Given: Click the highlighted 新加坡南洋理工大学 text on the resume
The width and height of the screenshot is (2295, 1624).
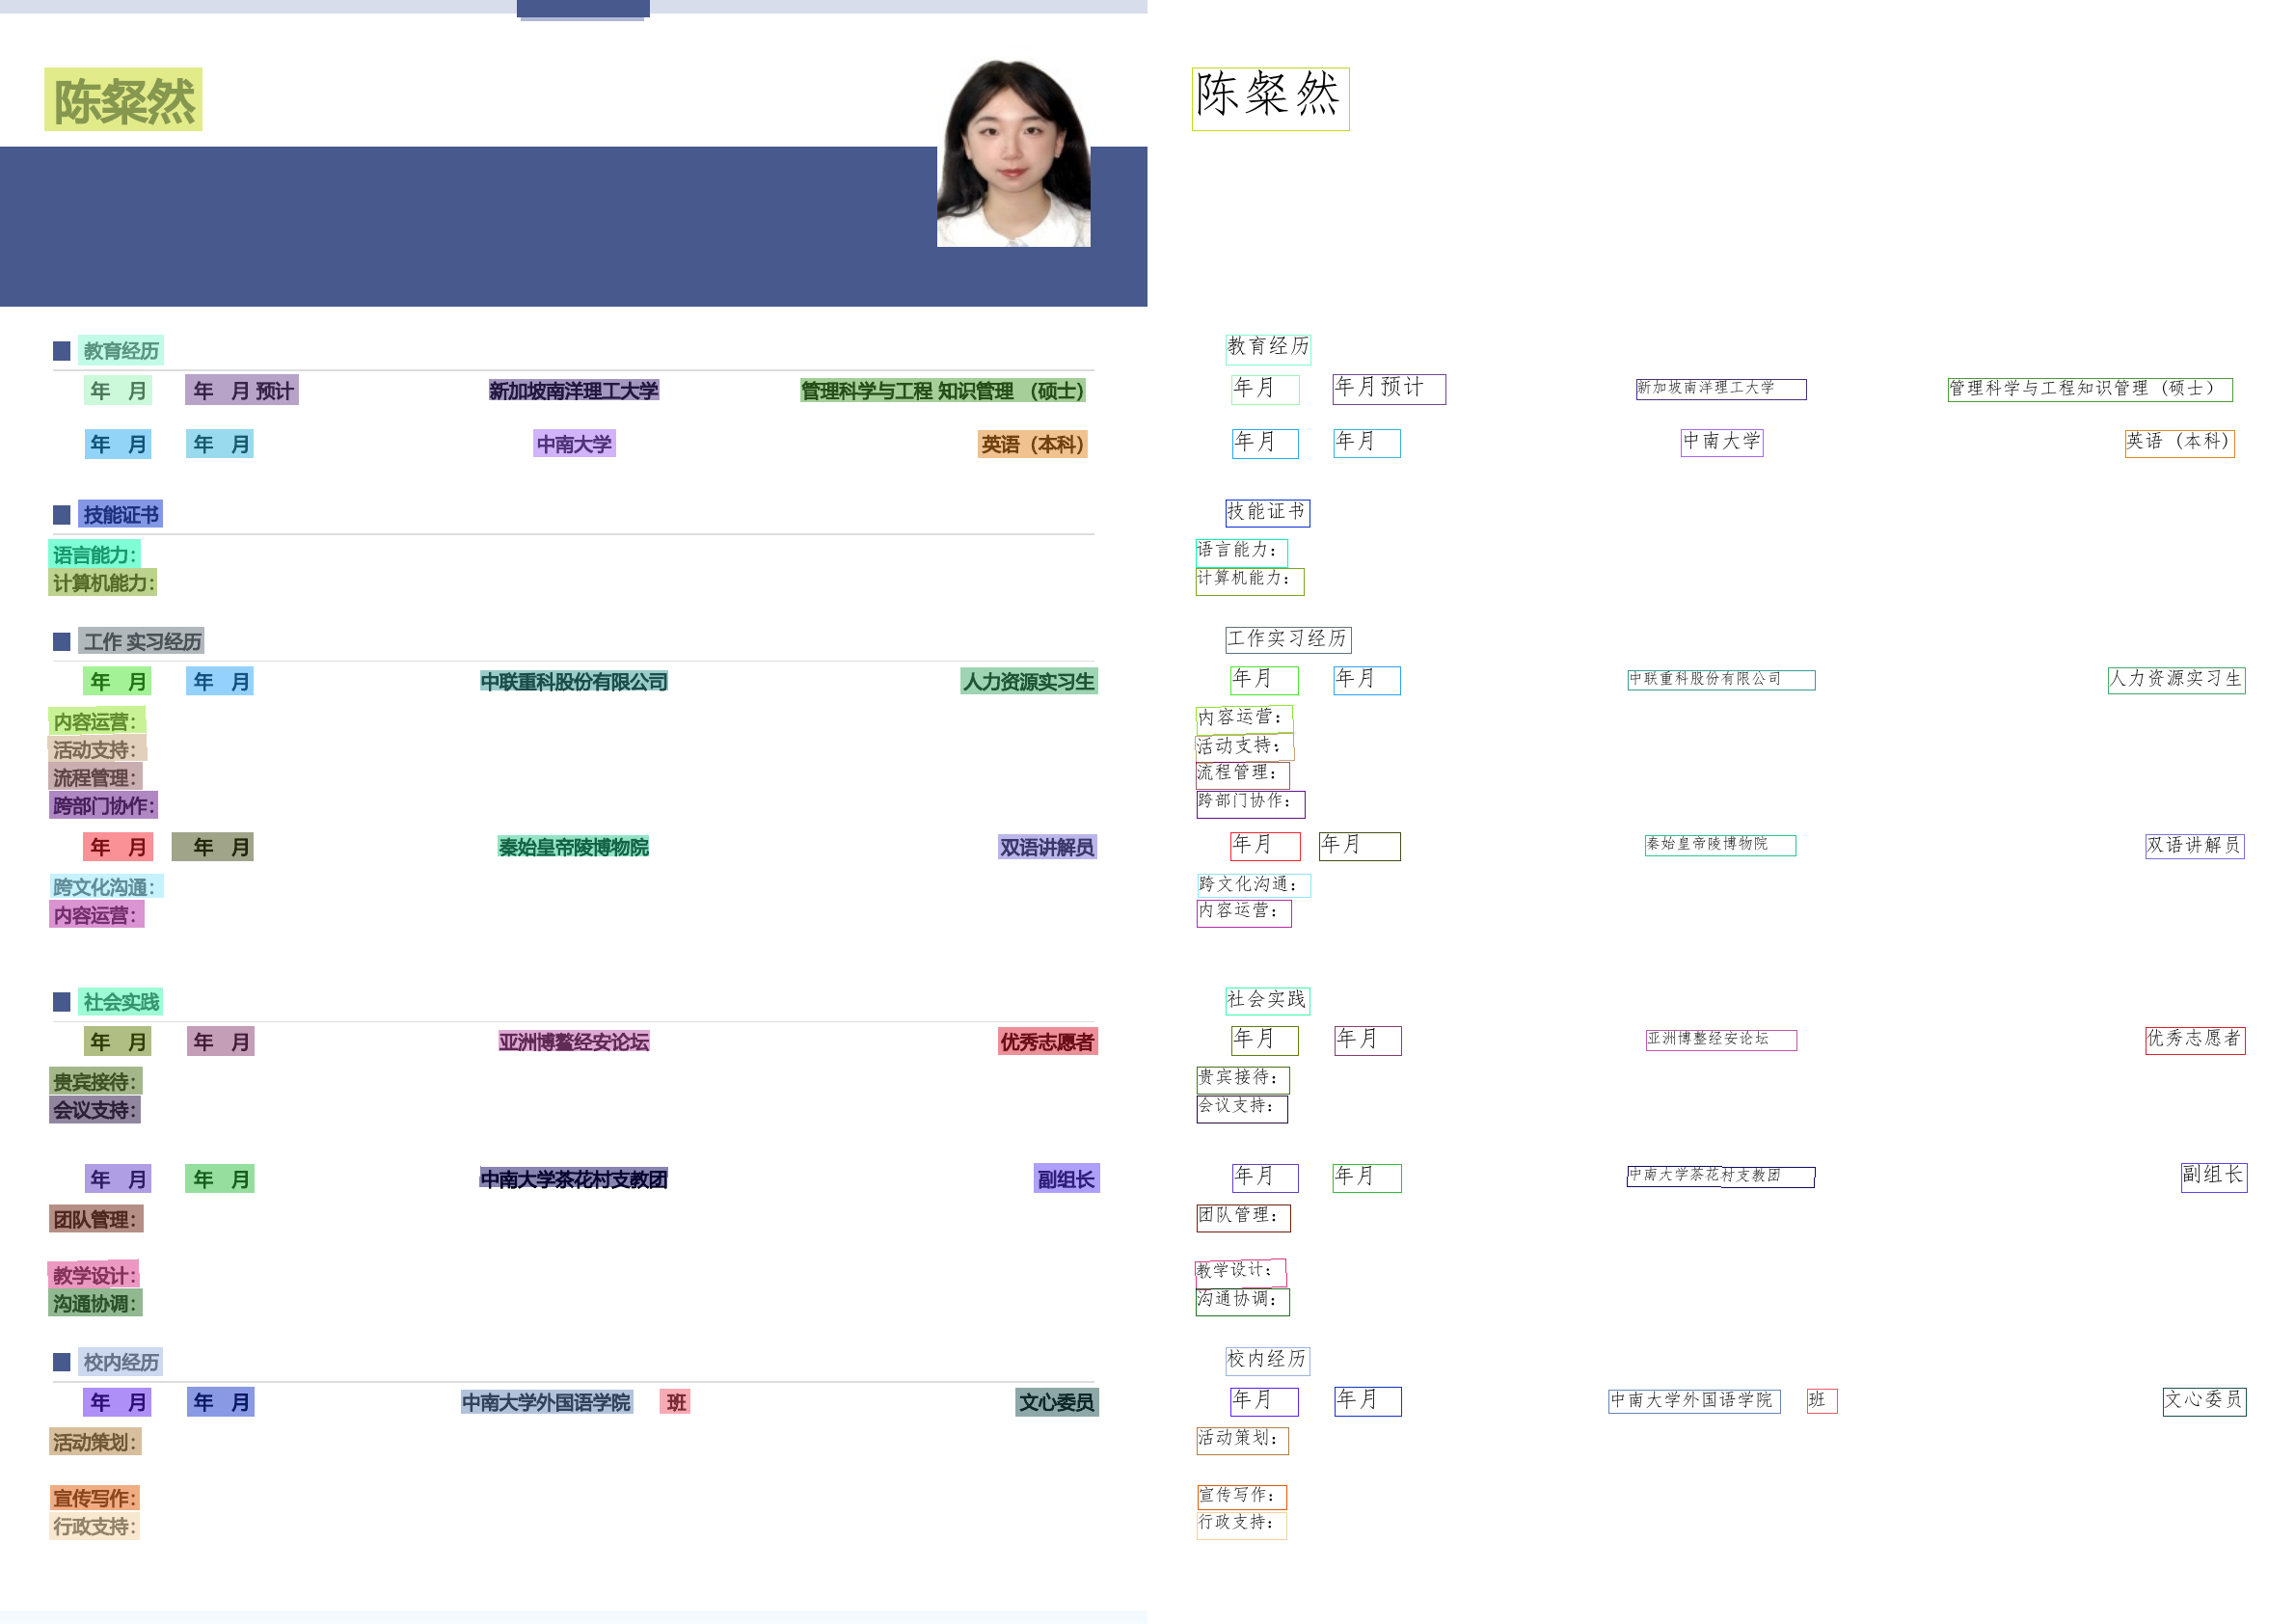Looking at the screenshot, I should pos(573,391).
